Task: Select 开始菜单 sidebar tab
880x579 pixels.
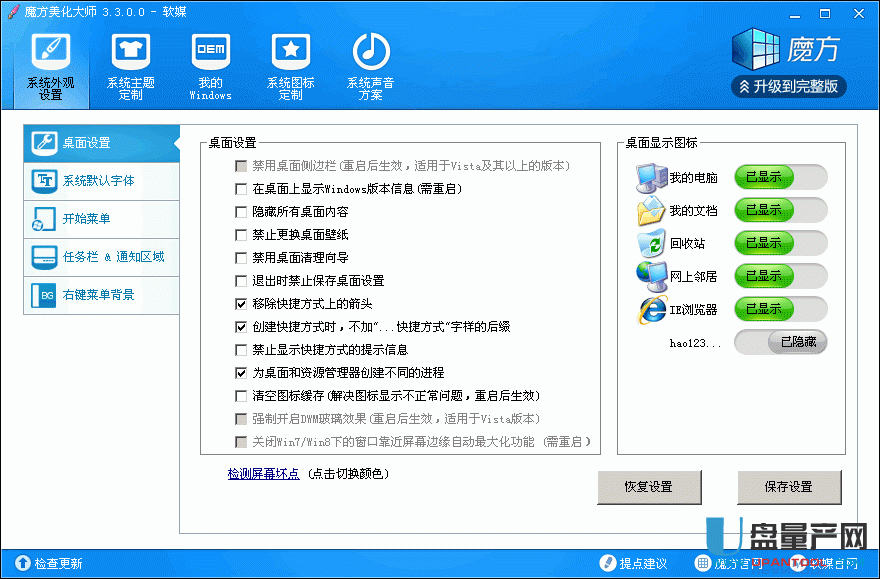Action: [x=102, y=219]
